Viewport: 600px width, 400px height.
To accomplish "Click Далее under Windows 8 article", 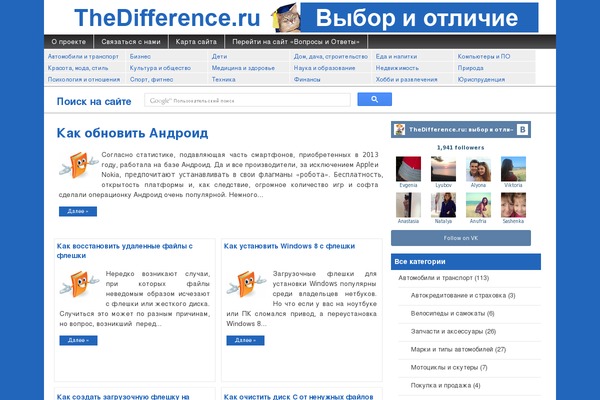I will 245,340.
